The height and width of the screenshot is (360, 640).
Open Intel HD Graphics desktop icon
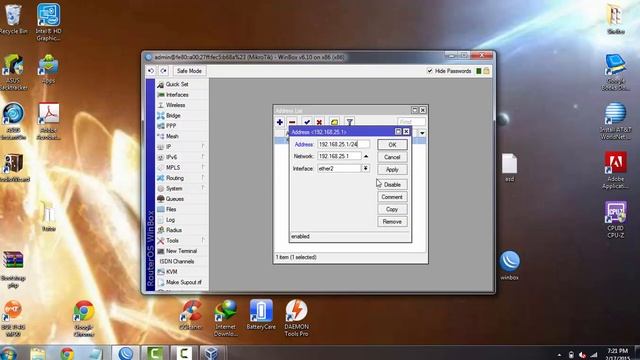pos(48,21)
